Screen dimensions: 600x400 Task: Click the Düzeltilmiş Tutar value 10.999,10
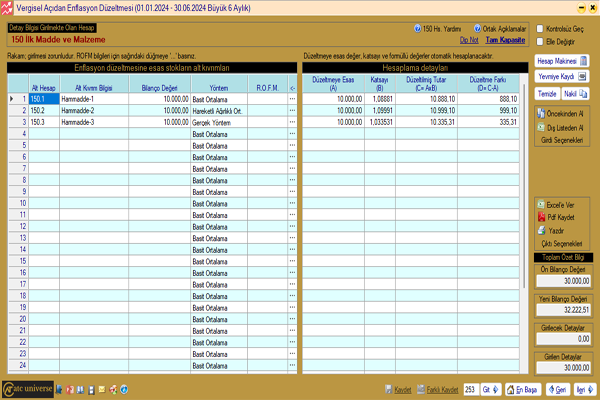426,110
